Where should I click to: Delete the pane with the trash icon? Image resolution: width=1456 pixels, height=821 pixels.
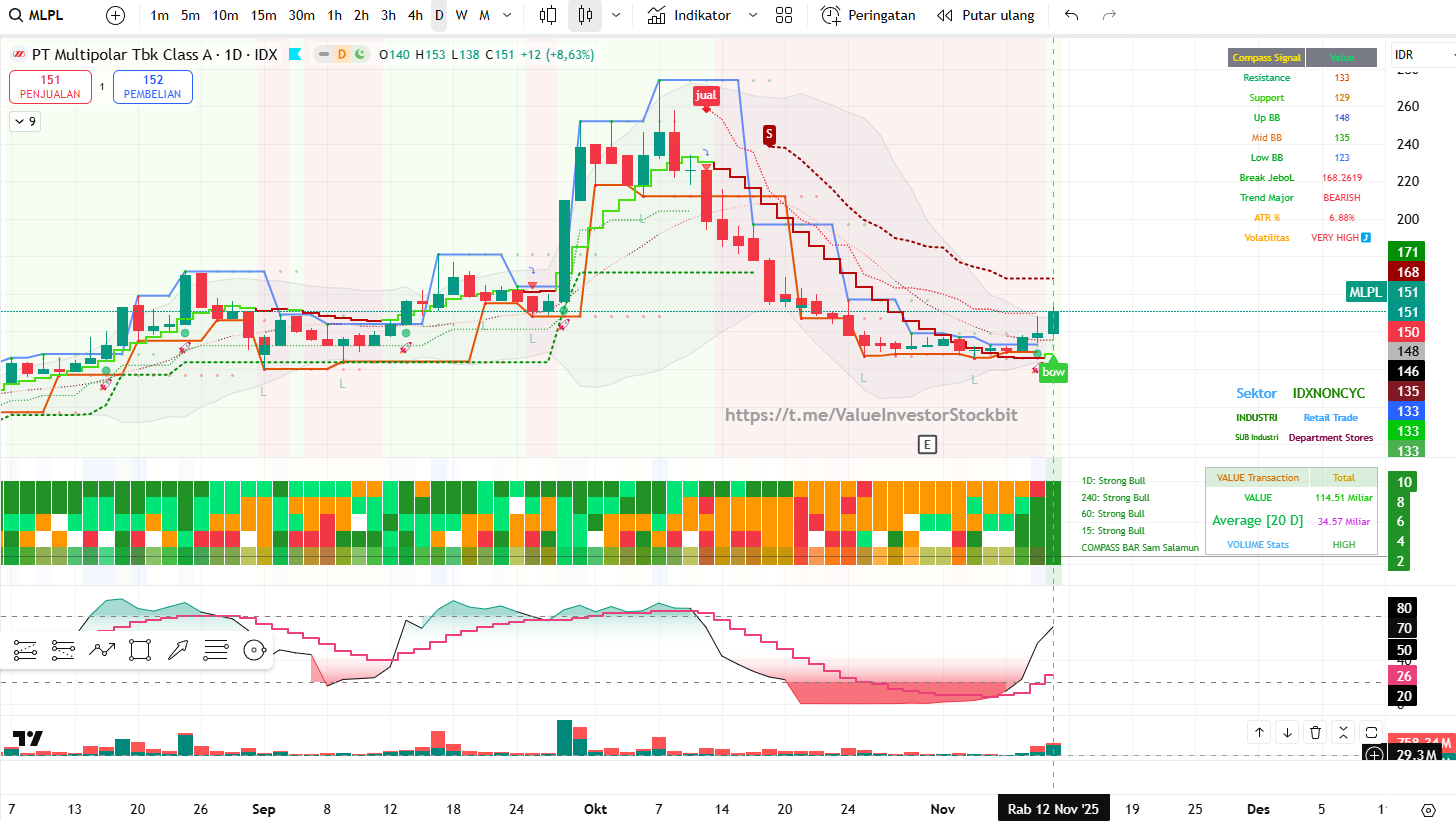pos(1316,732)
